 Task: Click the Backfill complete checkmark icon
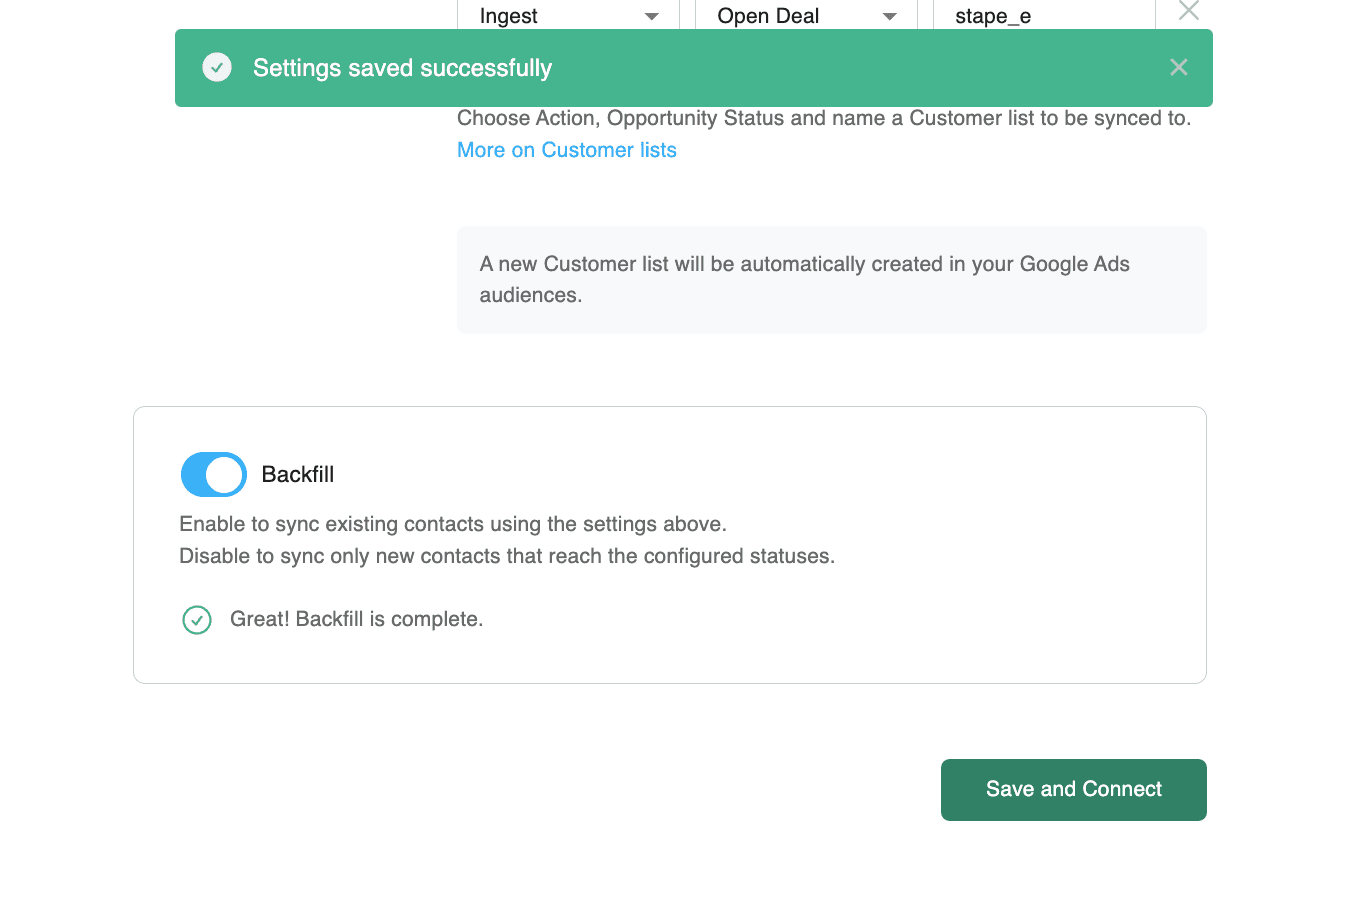tap(197, 620)
